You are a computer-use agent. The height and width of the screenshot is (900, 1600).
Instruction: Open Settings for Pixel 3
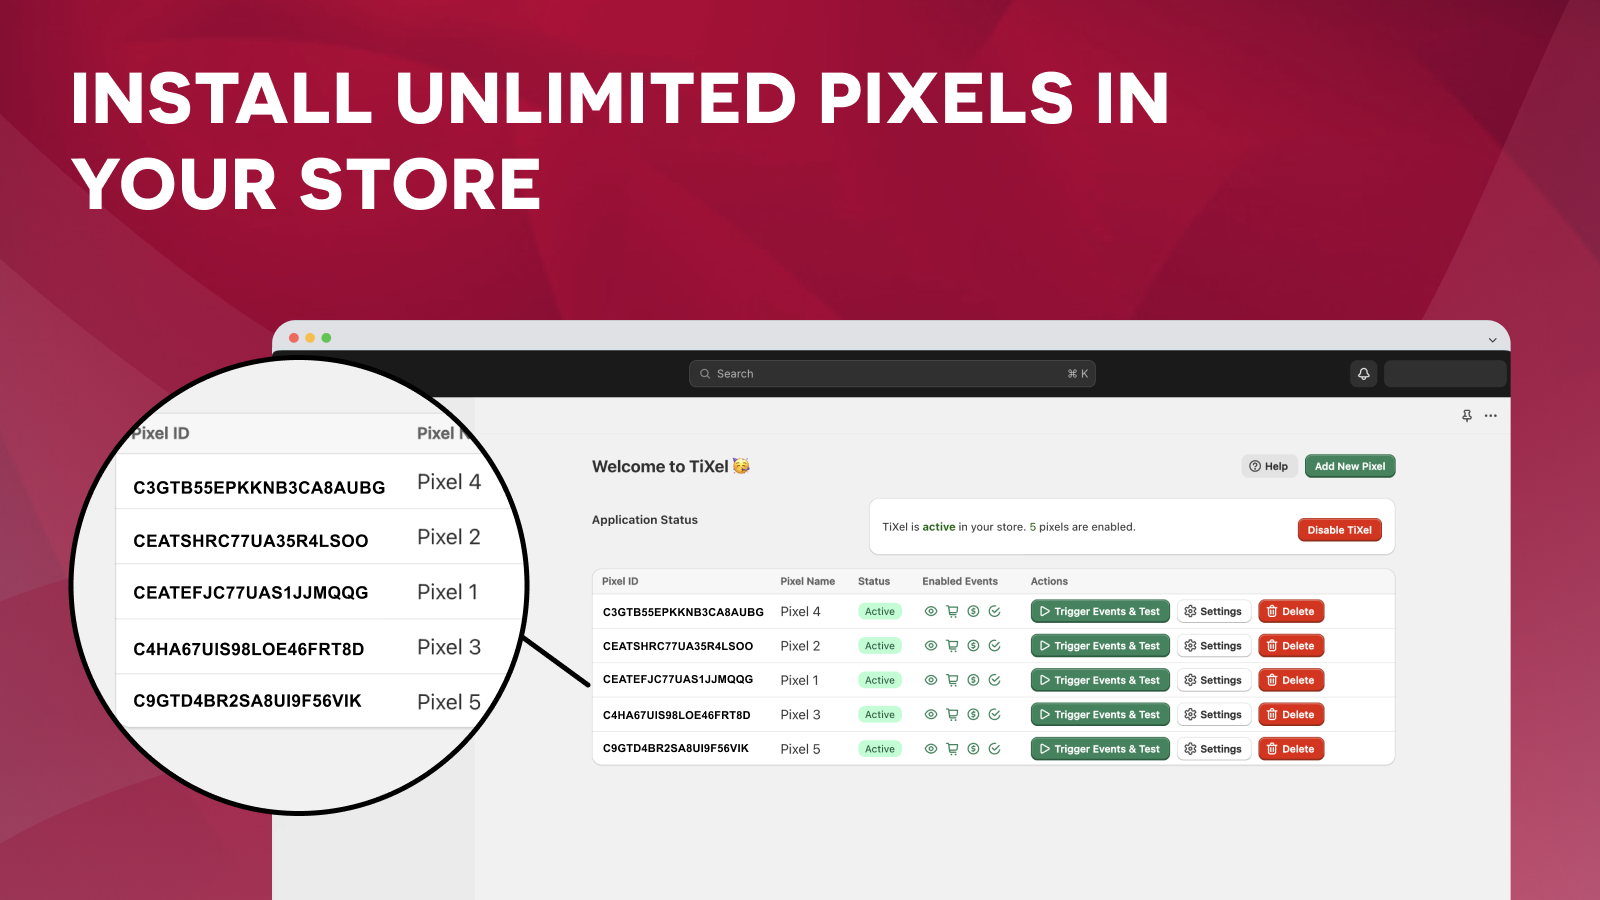pyautogui.click(x=1213, y=714)
